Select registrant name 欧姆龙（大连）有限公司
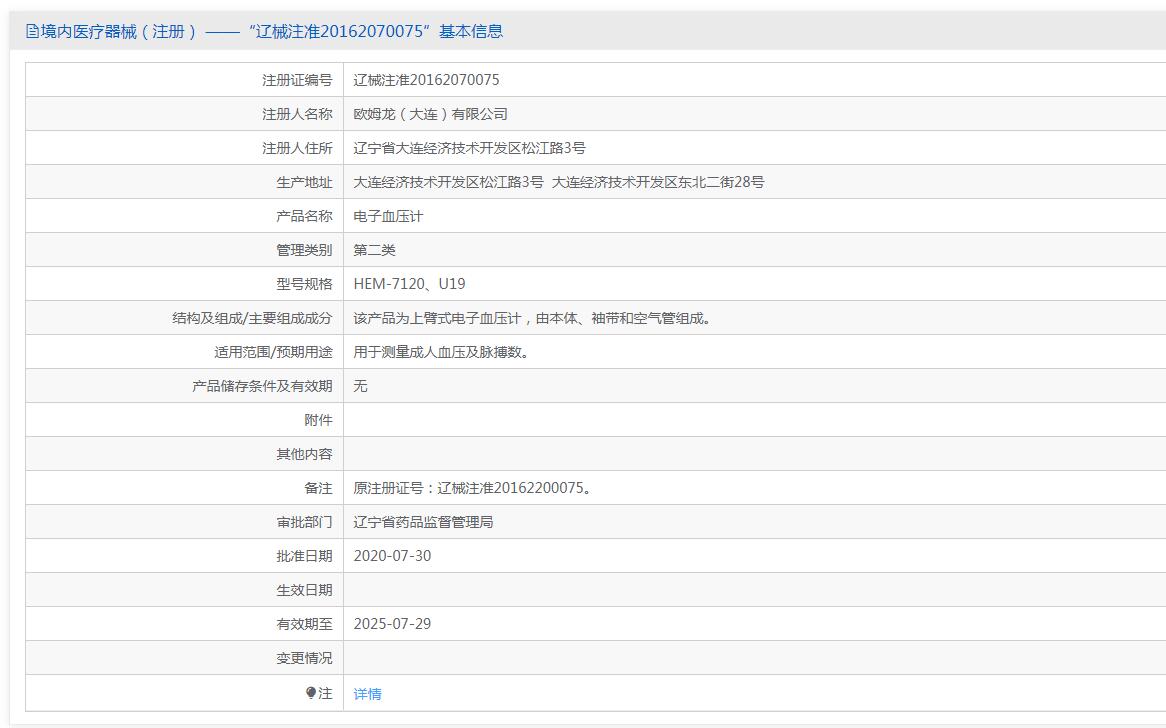The image size is (1166, 728). tap(431, 114)
